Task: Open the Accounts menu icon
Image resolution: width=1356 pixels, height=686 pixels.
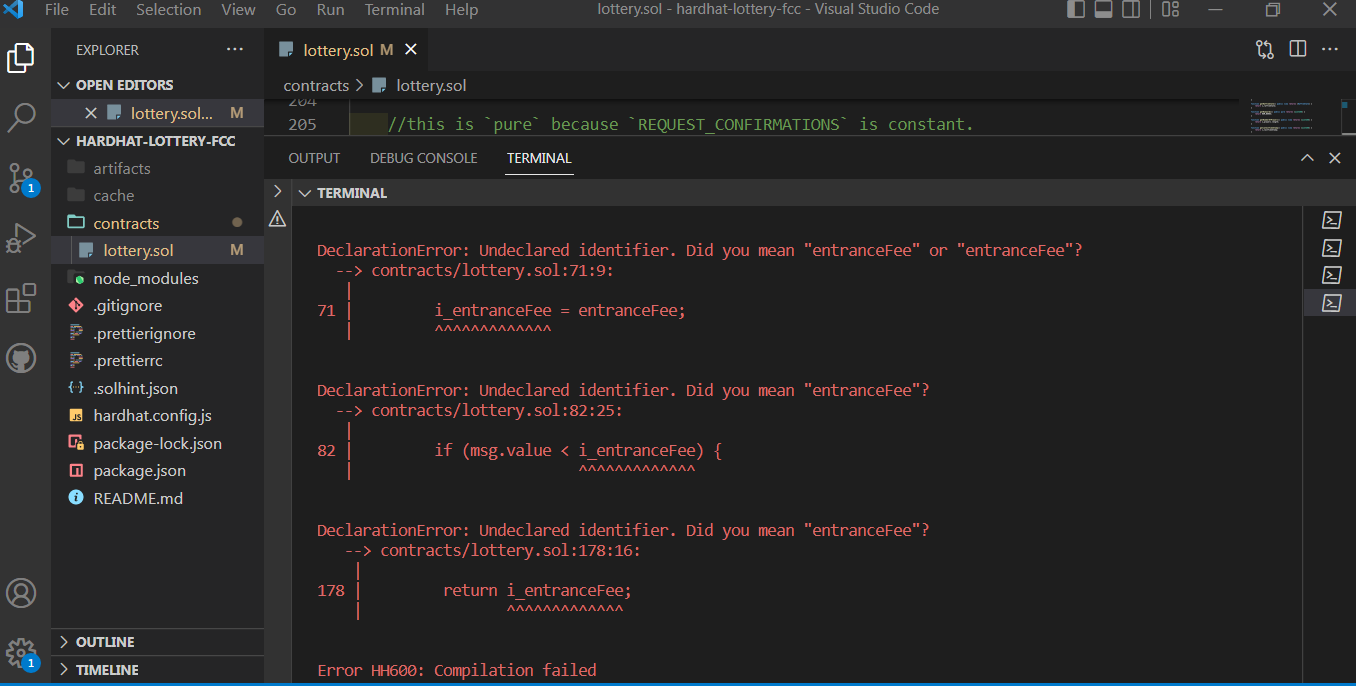Action: (x=21, y=593)
